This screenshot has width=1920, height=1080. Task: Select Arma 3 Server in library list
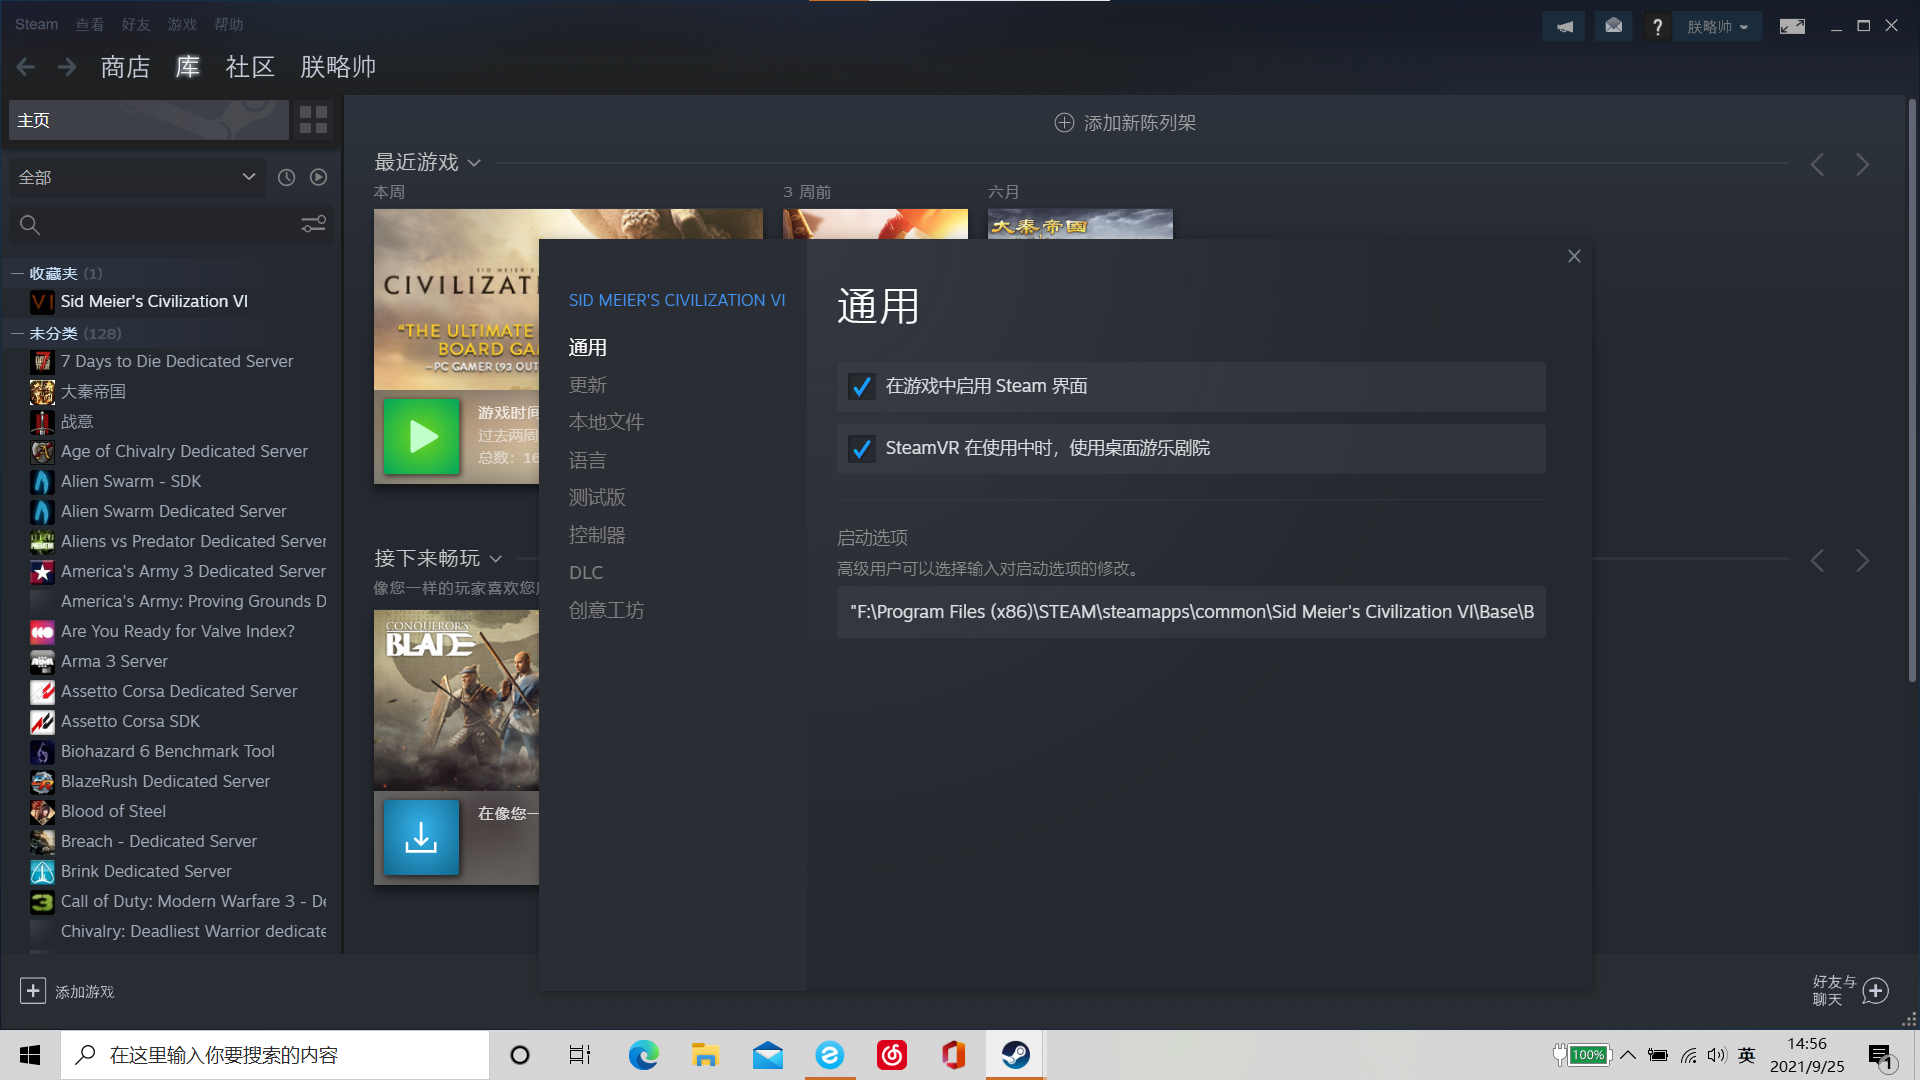pos(114,661)
